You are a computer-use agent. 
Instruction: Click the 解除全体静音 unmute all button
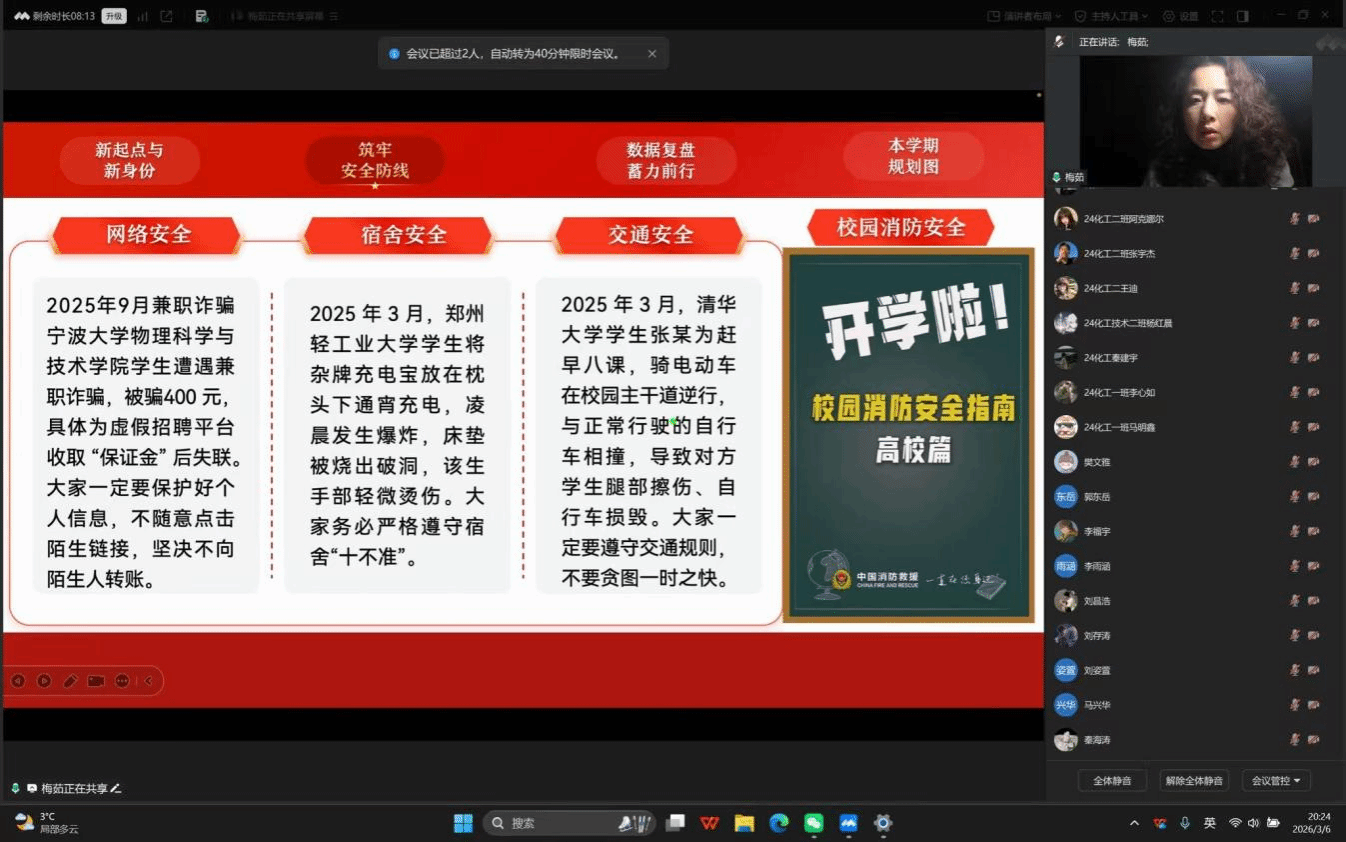1194,780
